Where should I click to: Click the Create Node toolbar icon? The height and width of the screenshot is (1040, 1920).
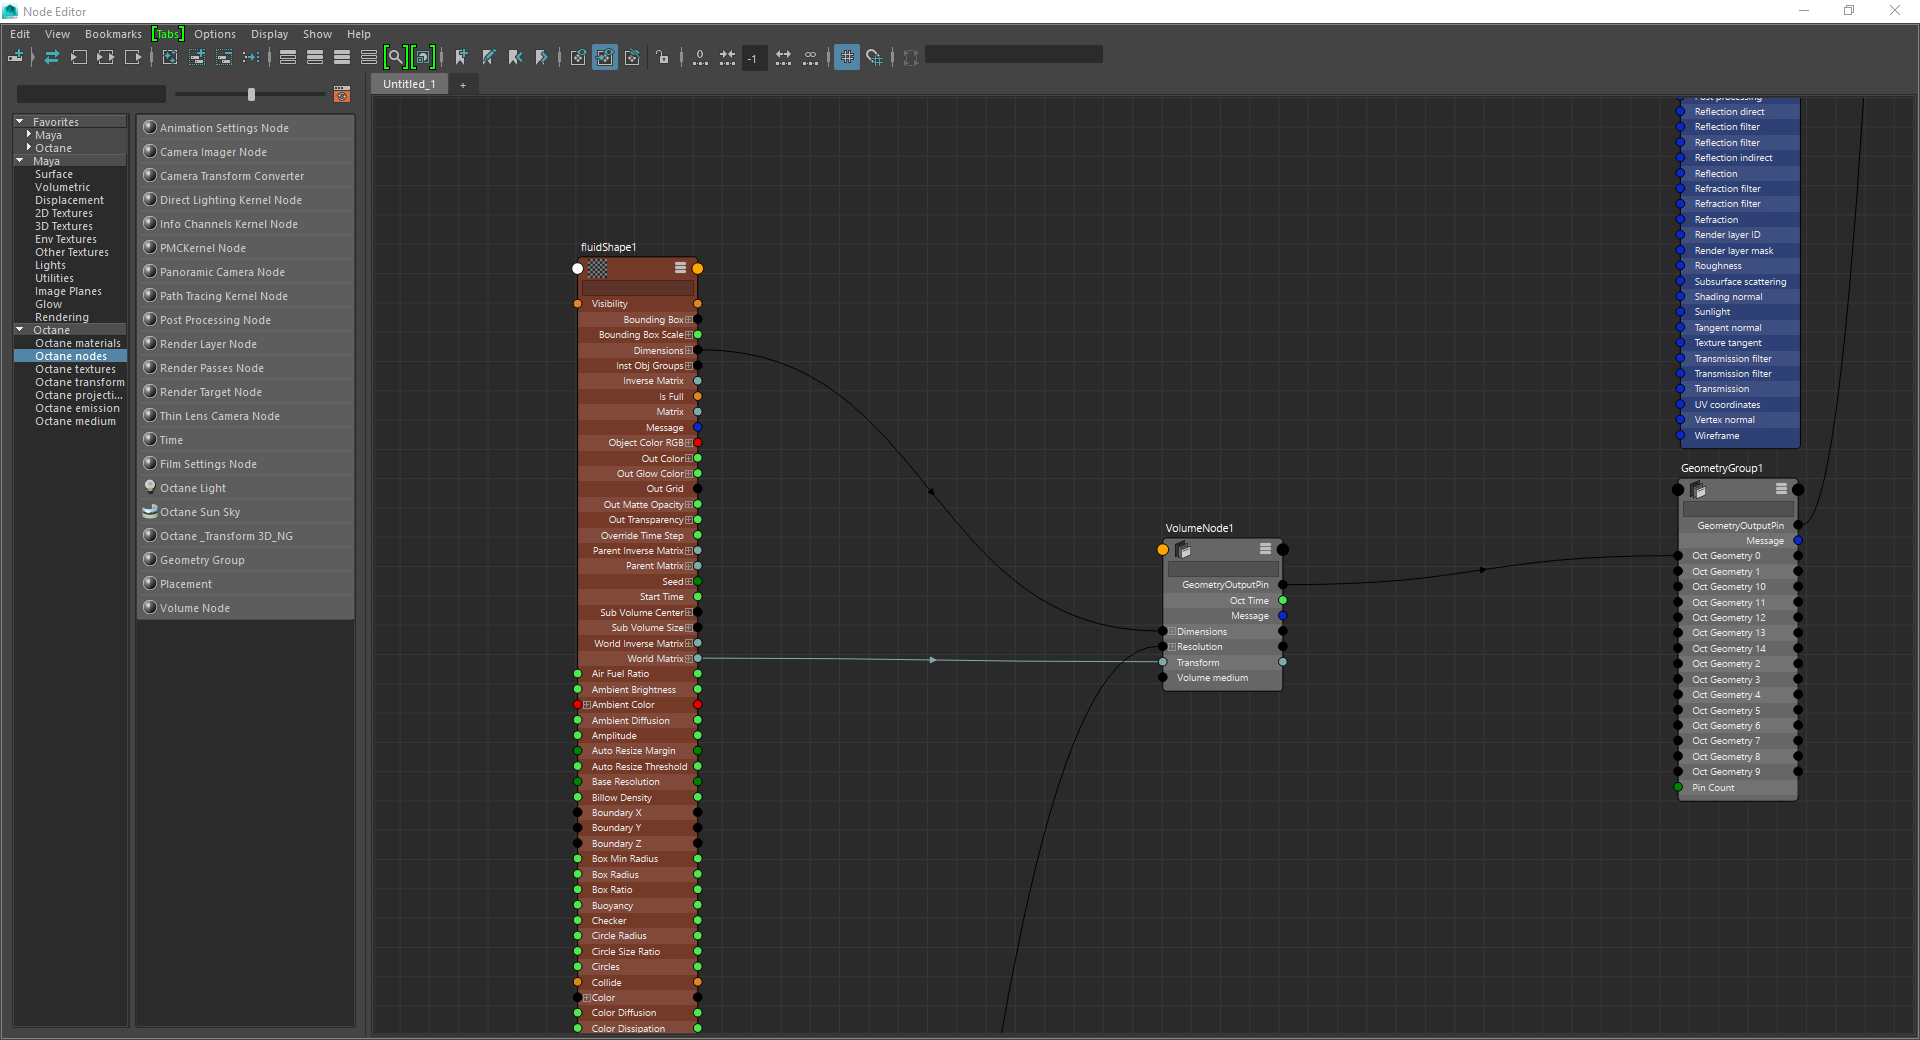pyautogui.click(x=16, y=57)
